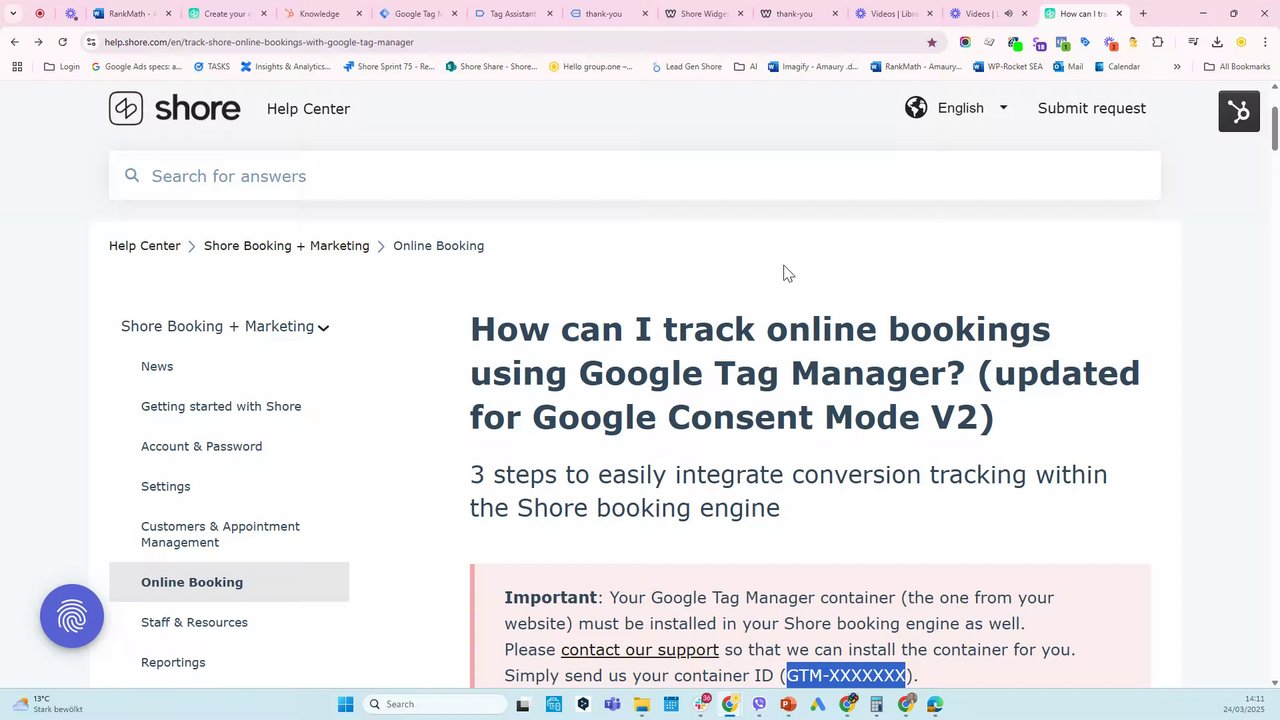Open Staff & Resources in sidebar

194,623
